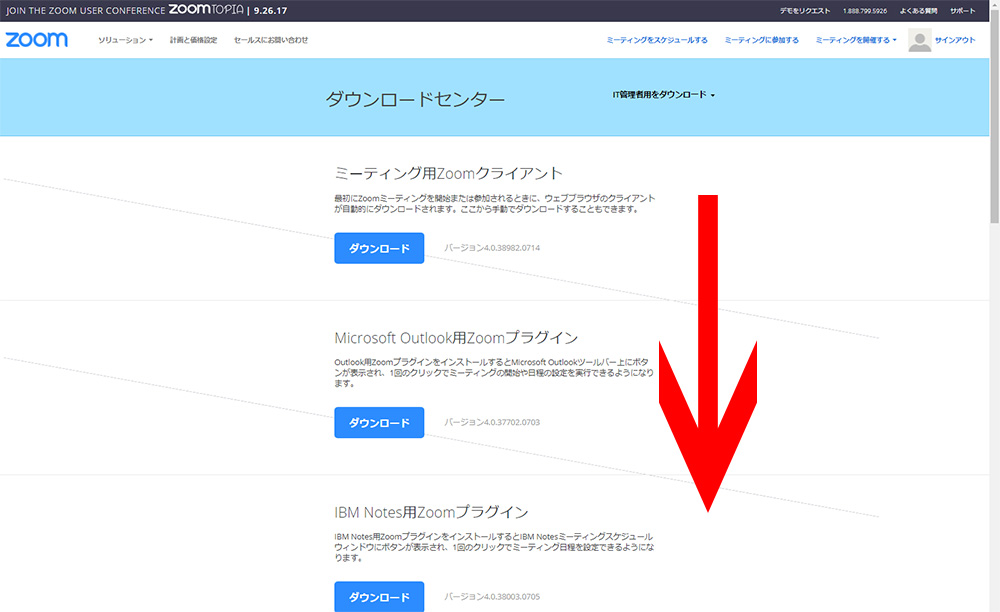Open サポート link in top bar
Screen dimensions: 1000x612
pos(962,10)
